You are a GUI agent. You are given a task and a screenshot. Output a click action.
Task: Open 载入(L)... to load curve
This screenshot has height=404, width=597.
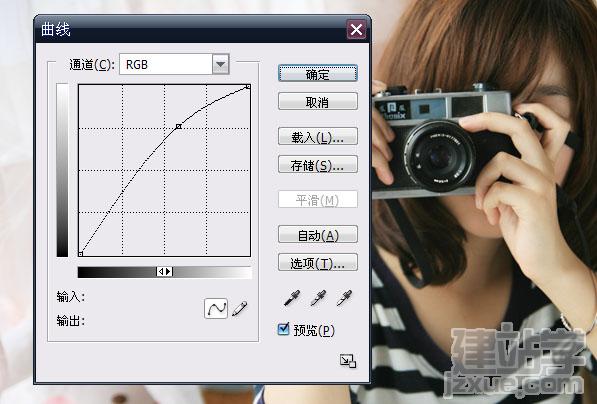[x=318, y=137]
